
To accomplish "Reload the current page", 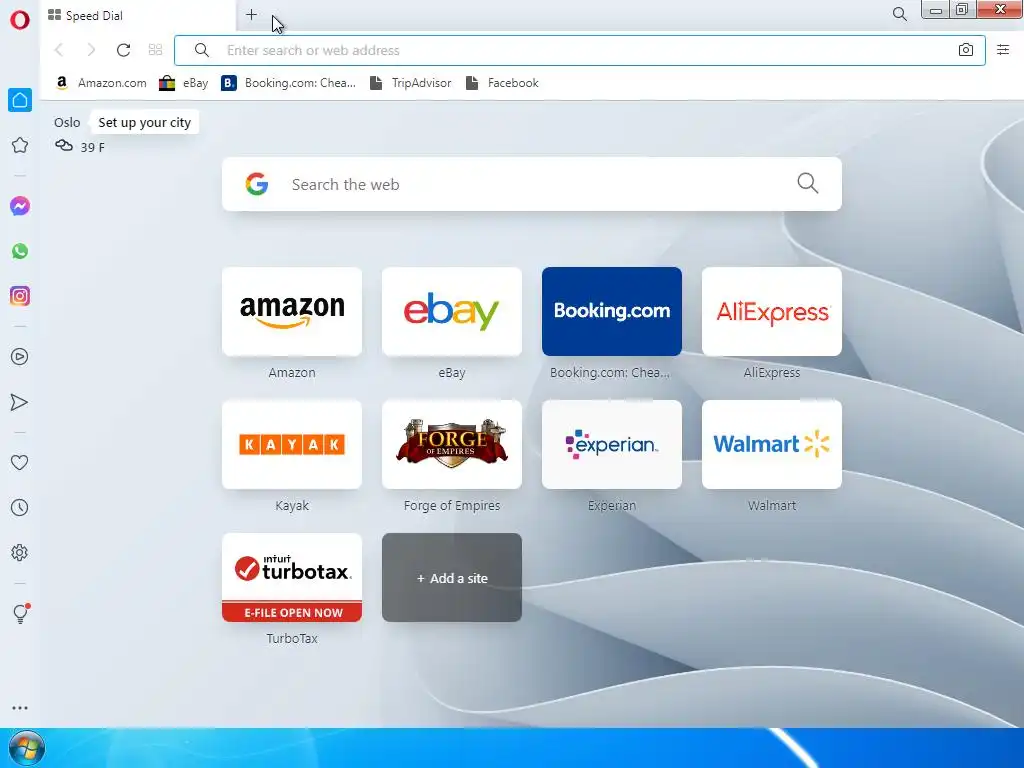I will (x=123, y=50).
